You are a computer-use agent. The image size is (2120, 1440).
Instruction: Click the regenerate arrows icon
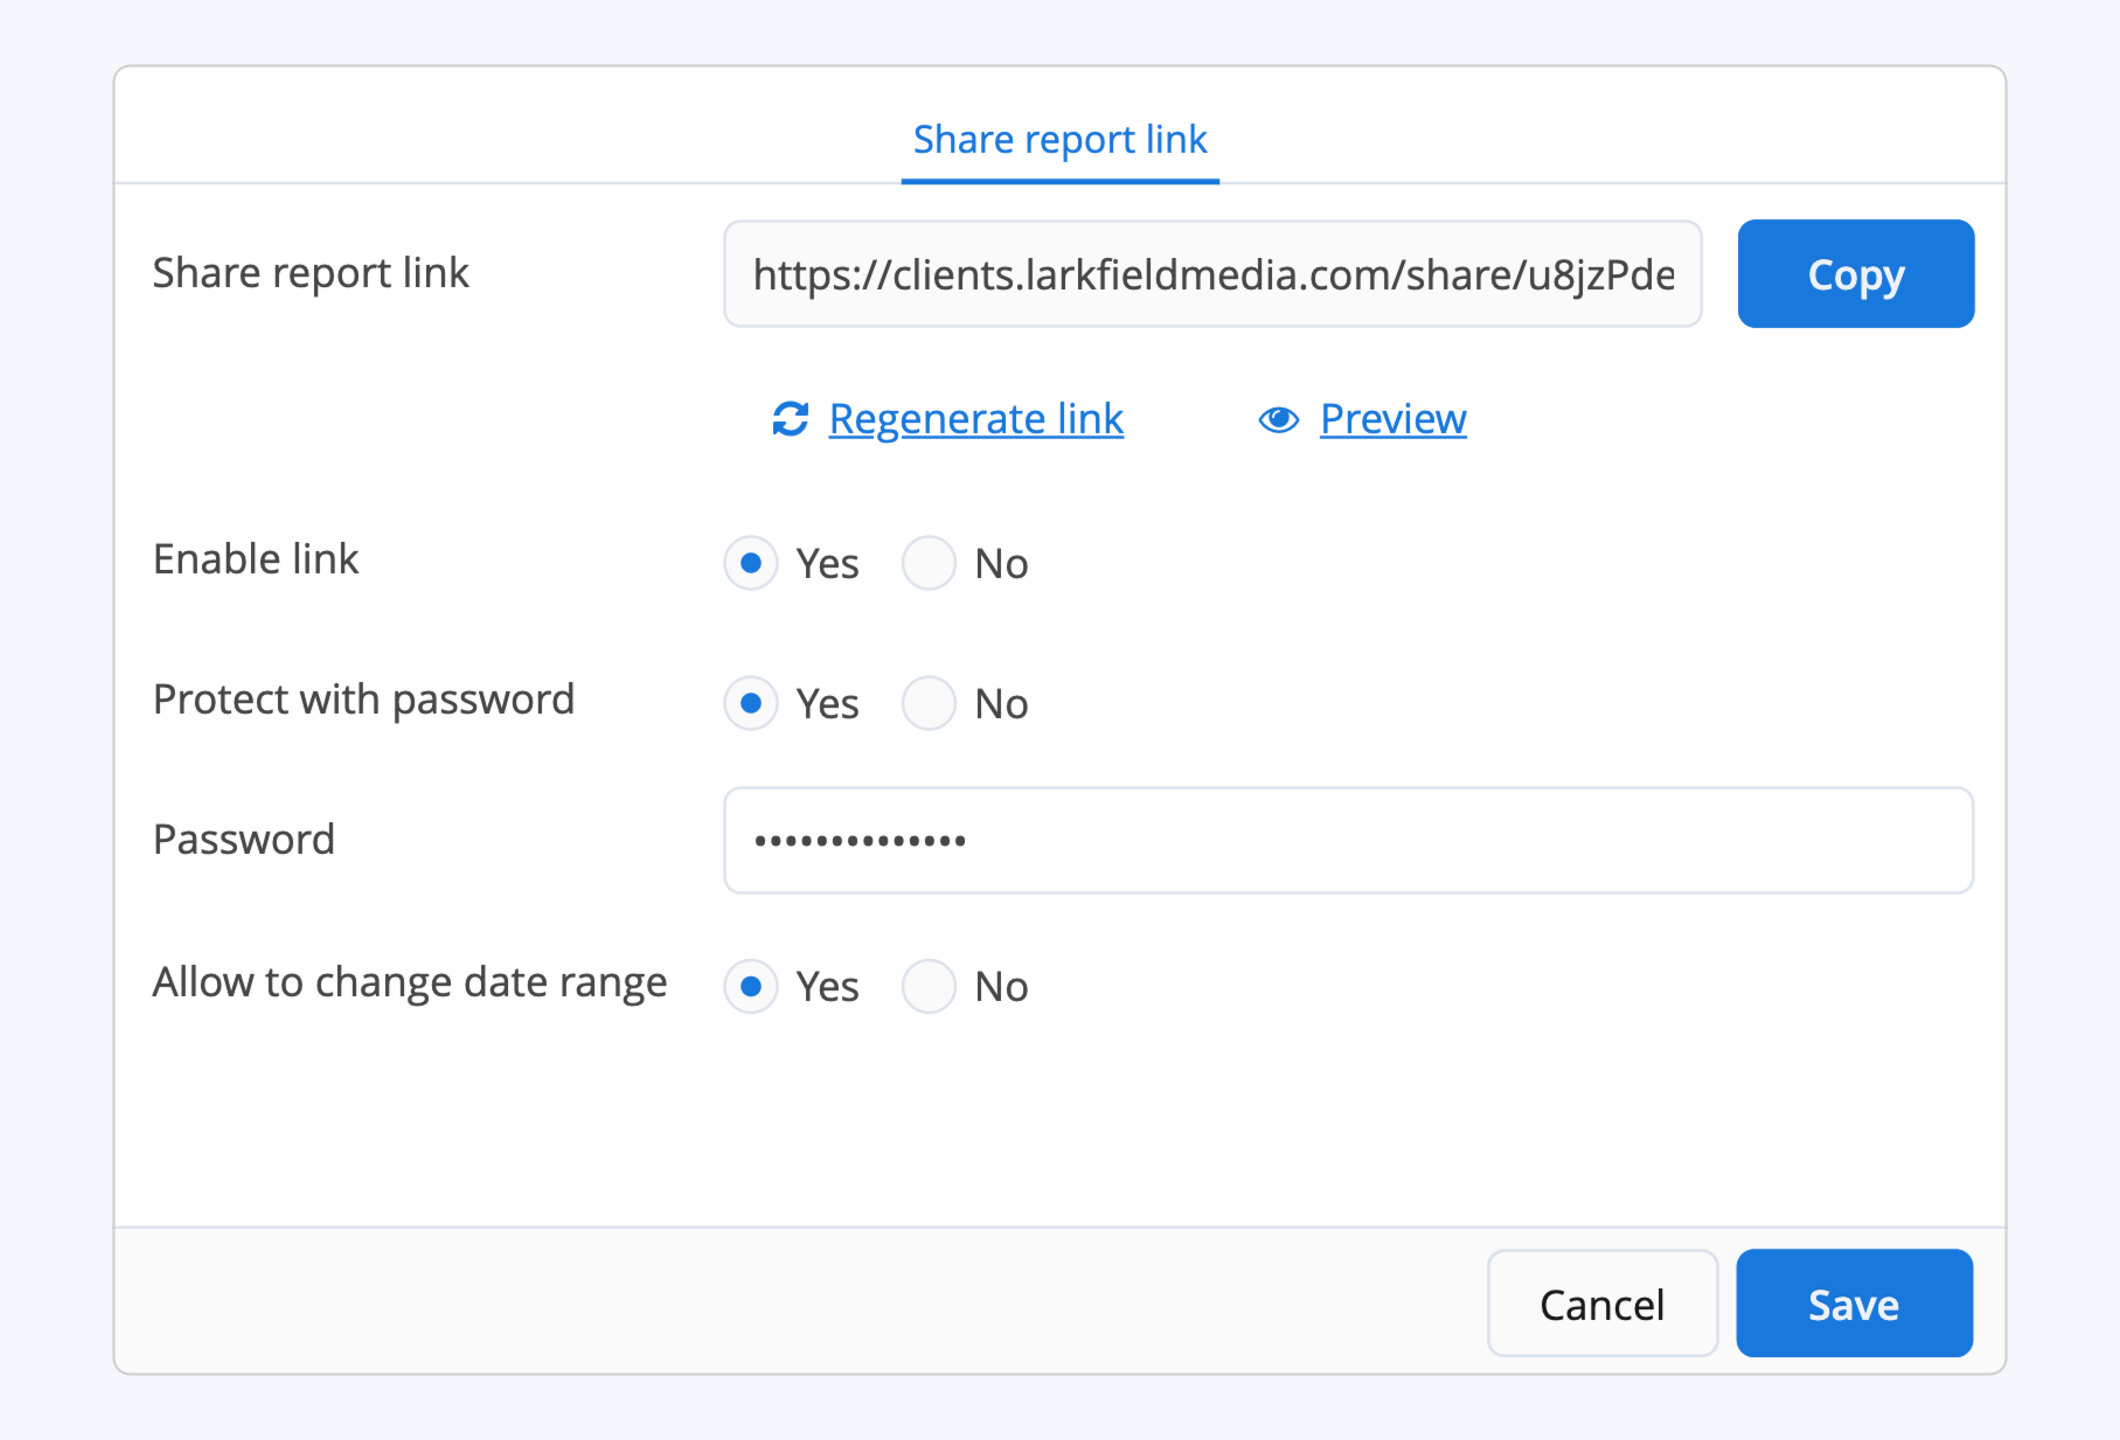[790, 419]
